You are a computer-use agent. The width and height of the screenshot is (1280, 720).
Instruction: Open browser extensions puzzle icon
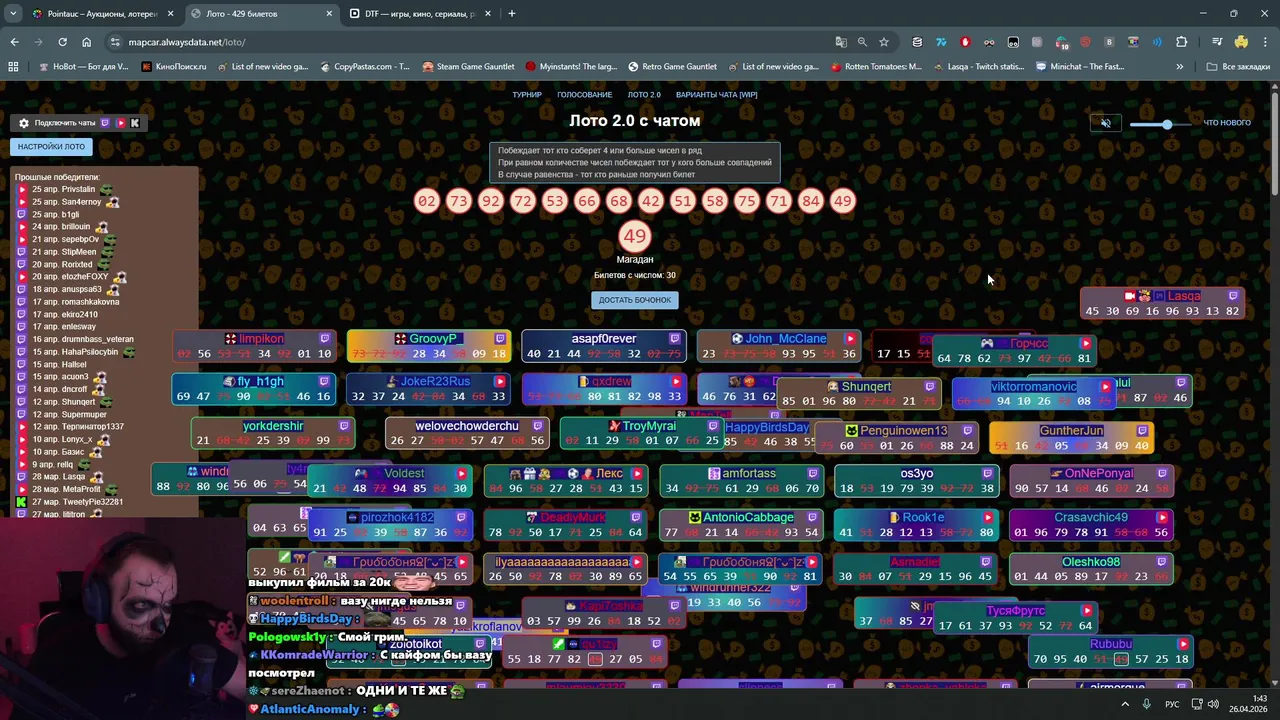click(x=1182, y=42)
